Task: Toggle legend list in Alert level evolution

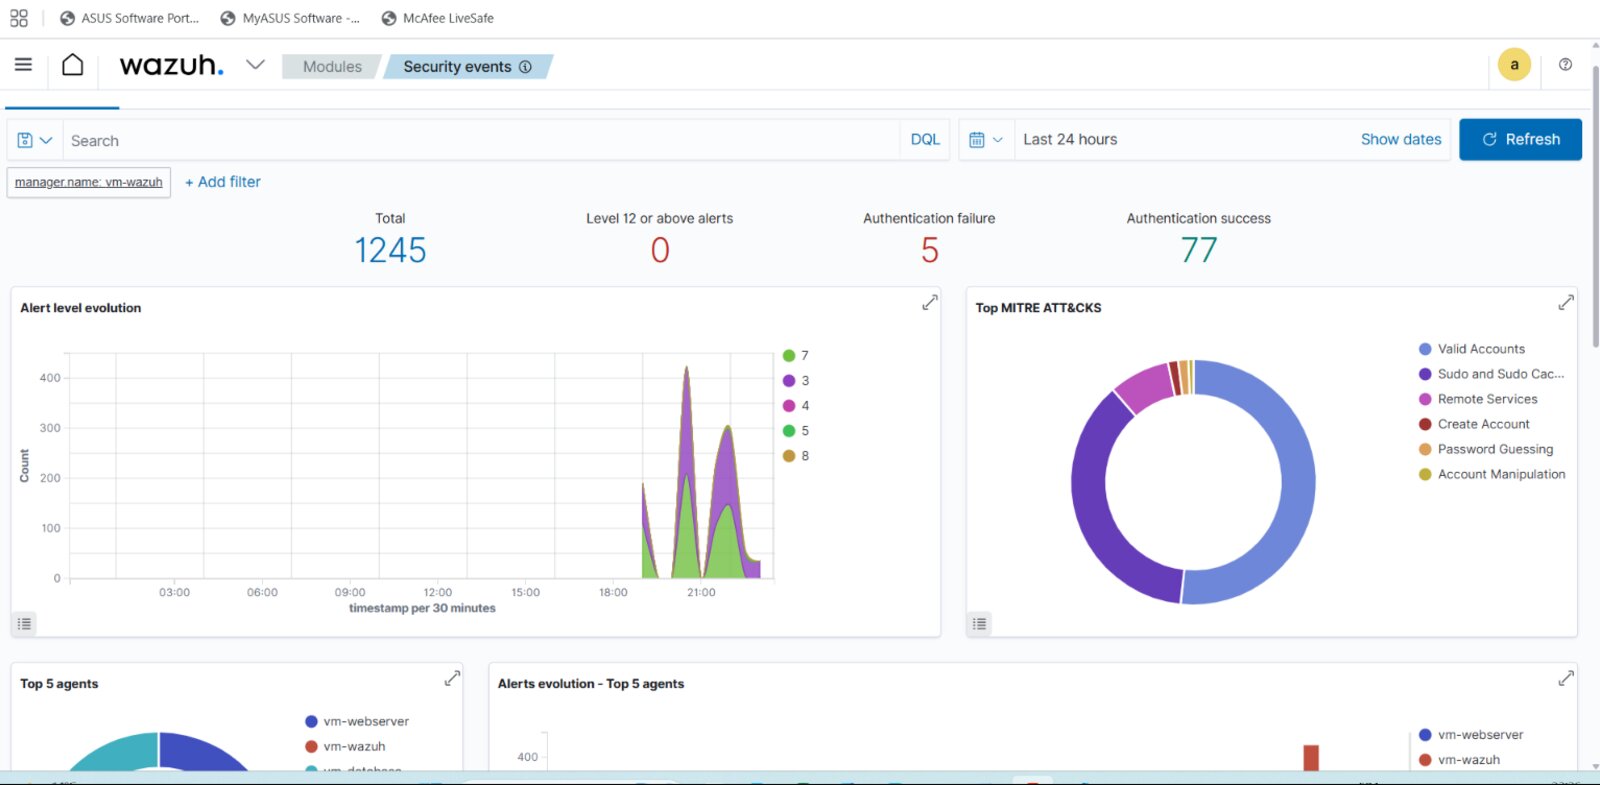Action: click(24, 623)
